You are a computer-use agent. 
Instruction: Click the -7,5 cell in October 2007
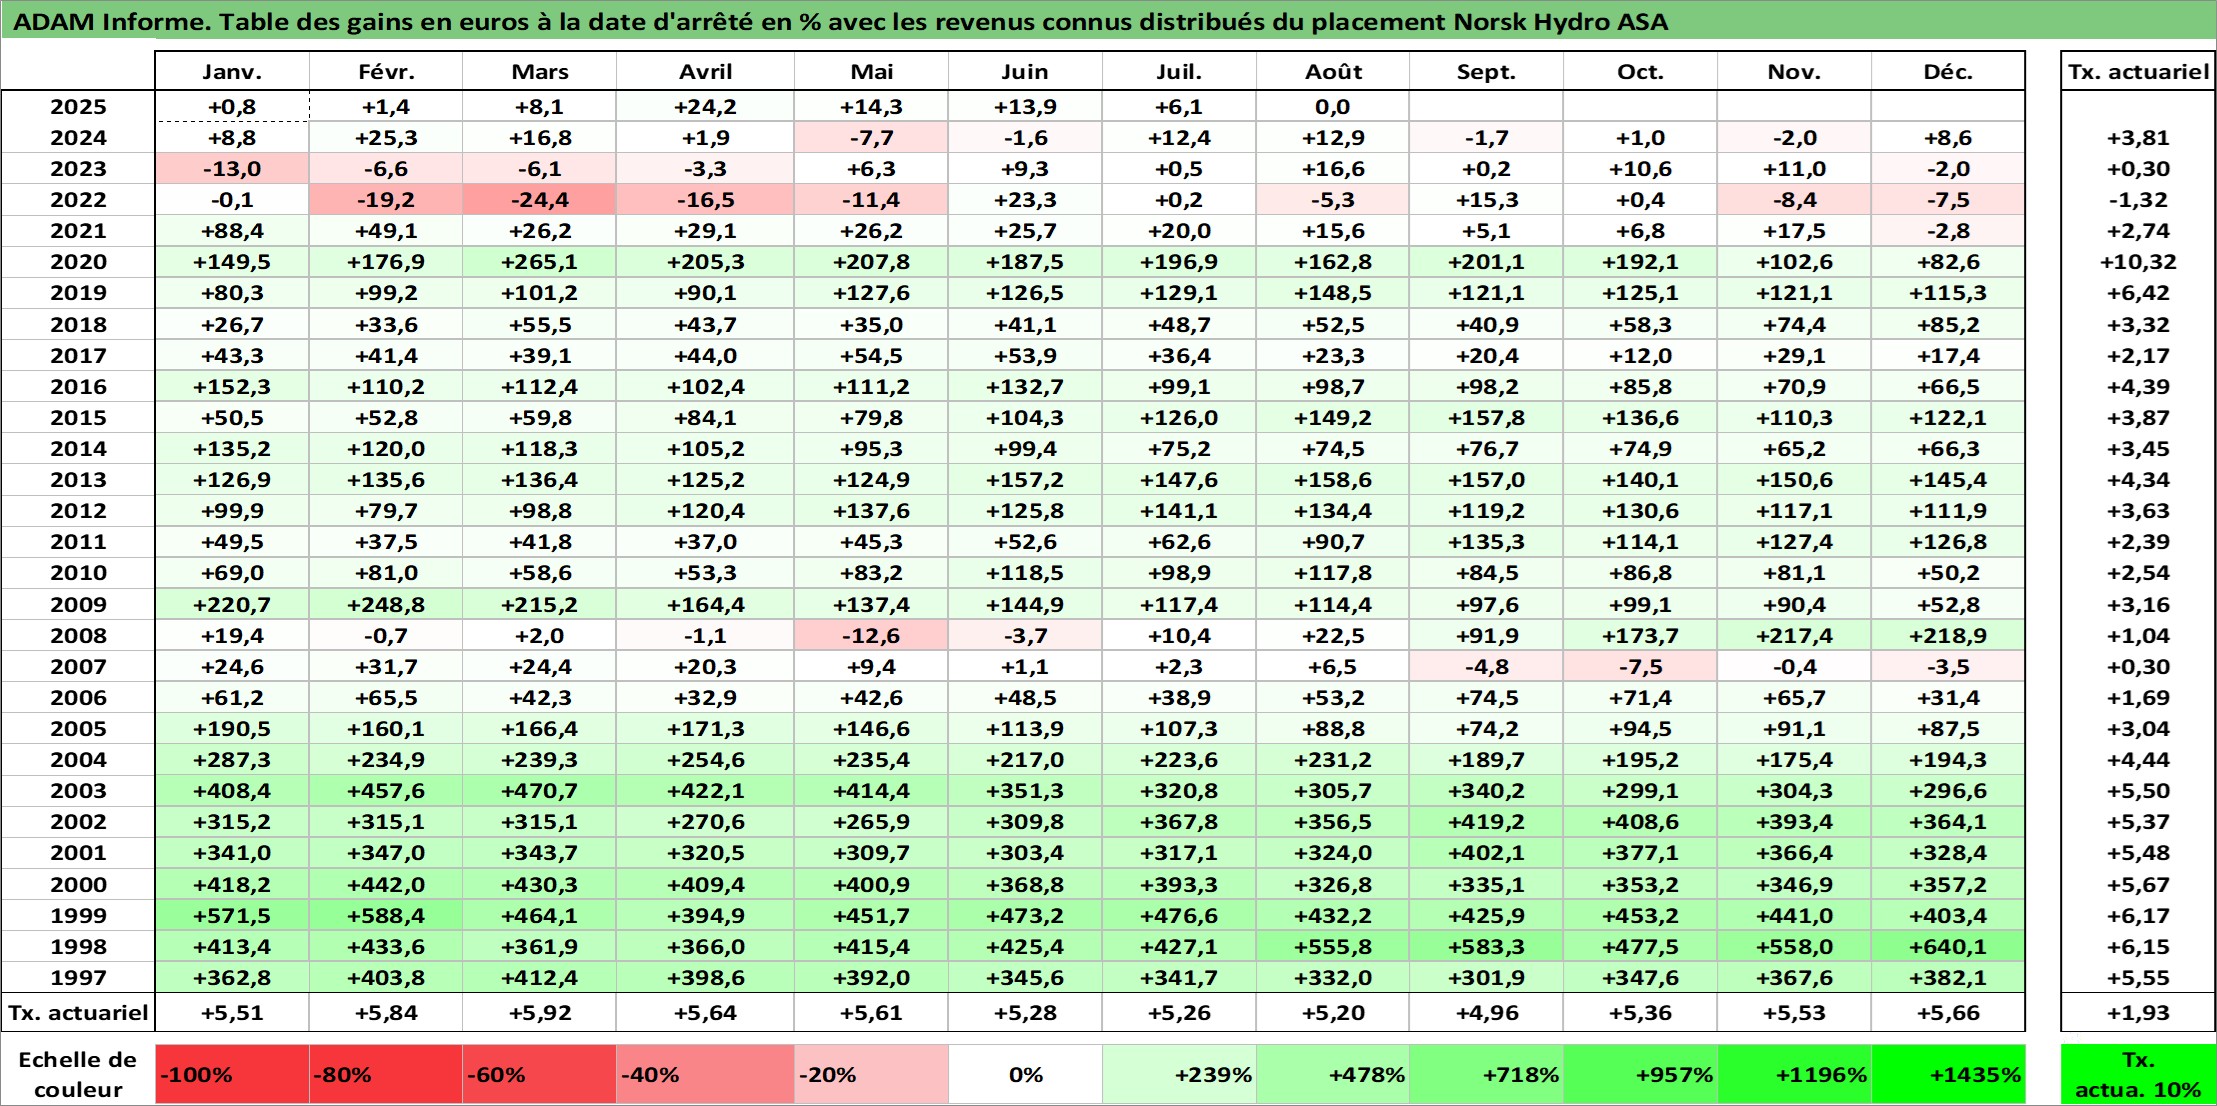tap(1641, 667)
